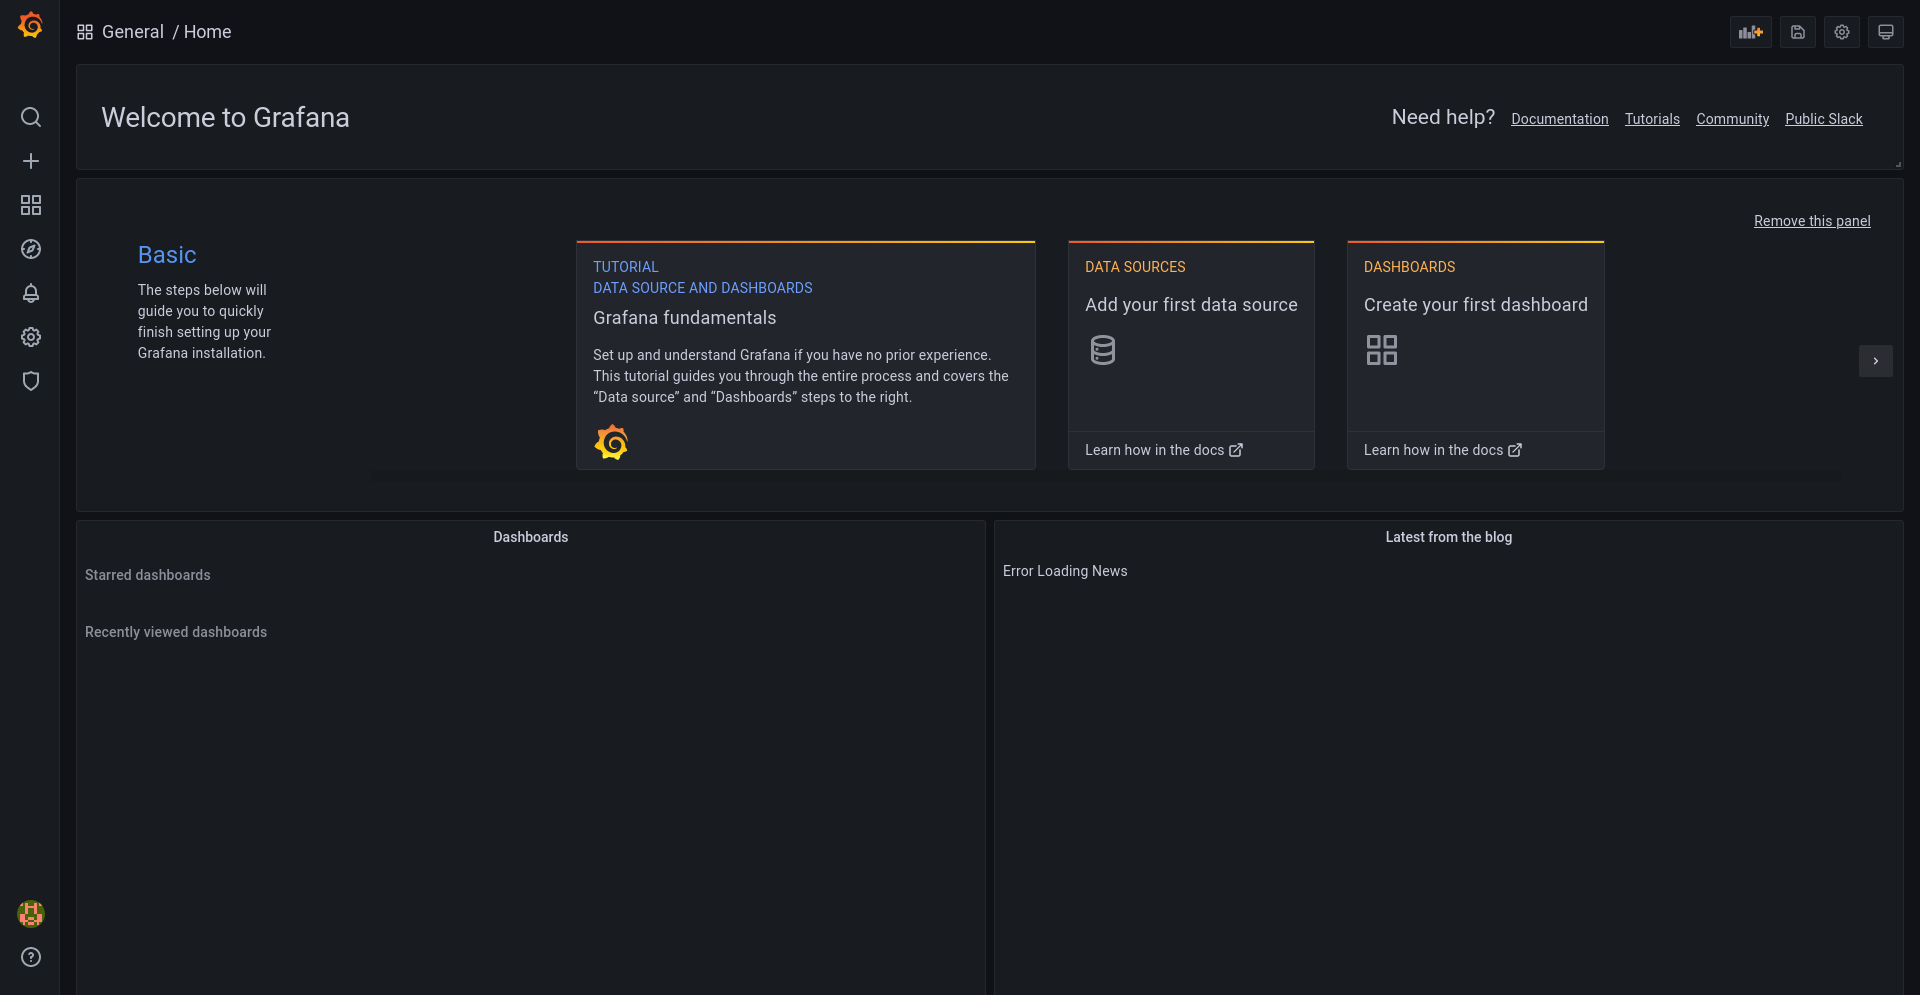Click the user avatar in sidebar
Screen dimensions: 1920x995
point(31,913)
